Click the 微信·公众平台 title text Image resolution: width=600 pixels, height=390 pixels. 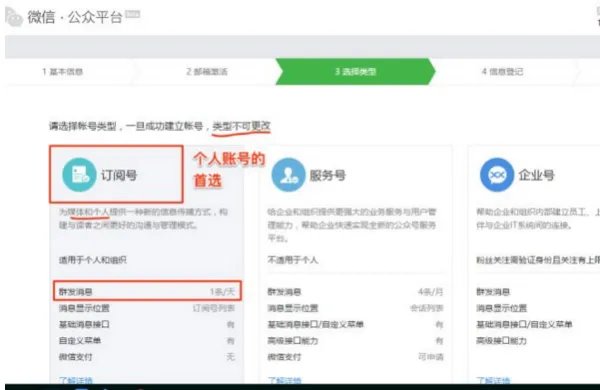pyautogui.click(x=75, y=17)
